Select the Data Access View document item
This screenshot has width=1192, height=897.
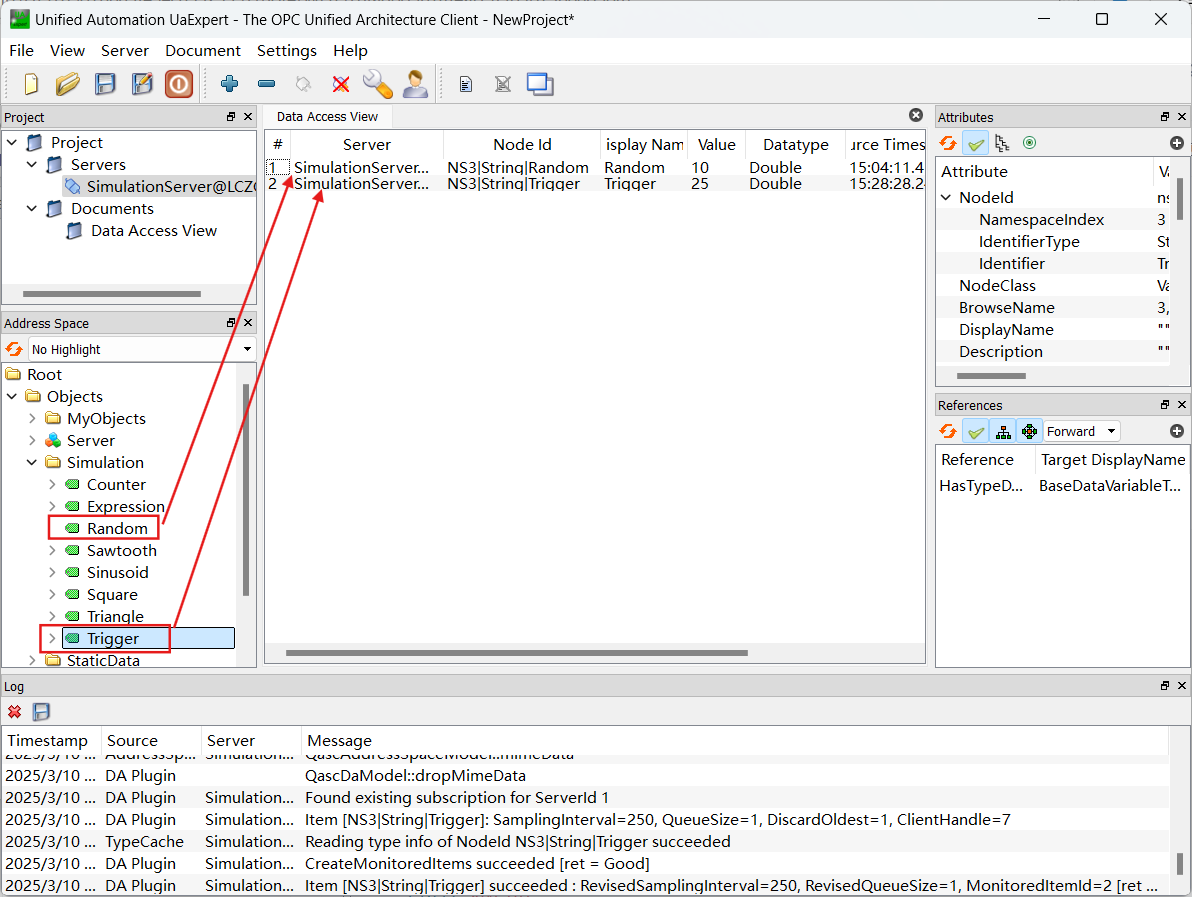(x=154, y=230)
